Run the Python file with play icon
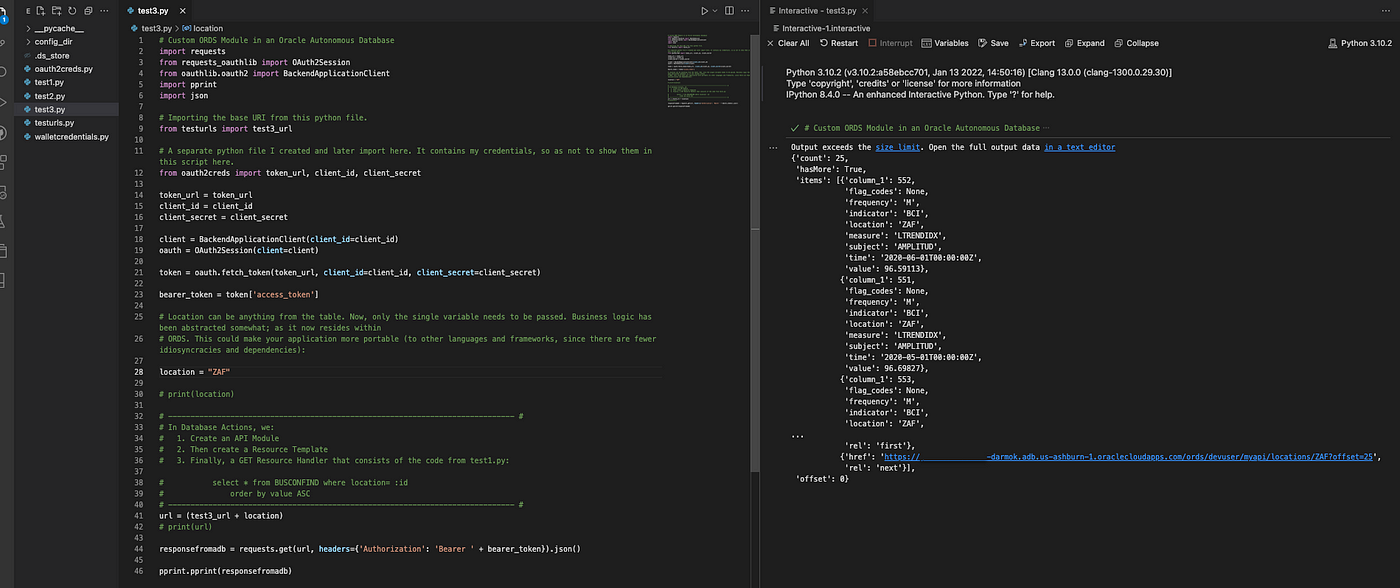Screen dimensions: 1400x588 (x=705, y=10)
